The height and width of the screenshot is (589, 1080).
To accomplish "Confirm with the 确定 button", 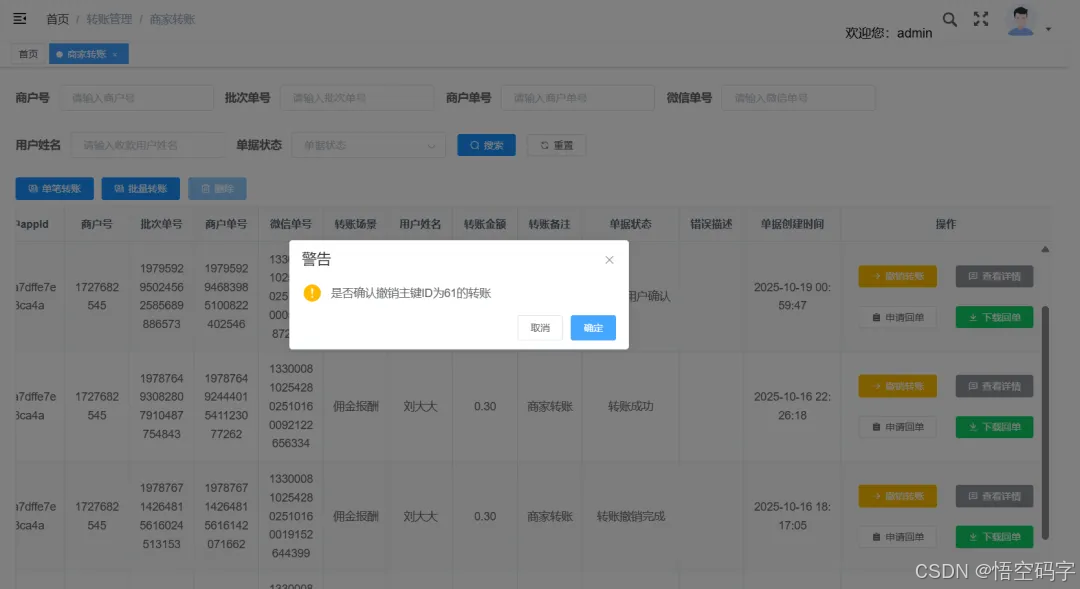I will coord(593,328).
